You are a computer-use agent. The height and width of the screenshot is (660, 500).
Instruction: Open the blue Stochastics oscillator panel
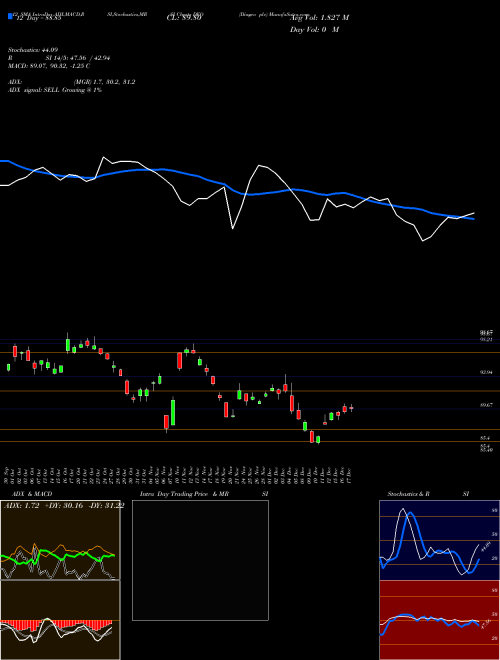439,540
